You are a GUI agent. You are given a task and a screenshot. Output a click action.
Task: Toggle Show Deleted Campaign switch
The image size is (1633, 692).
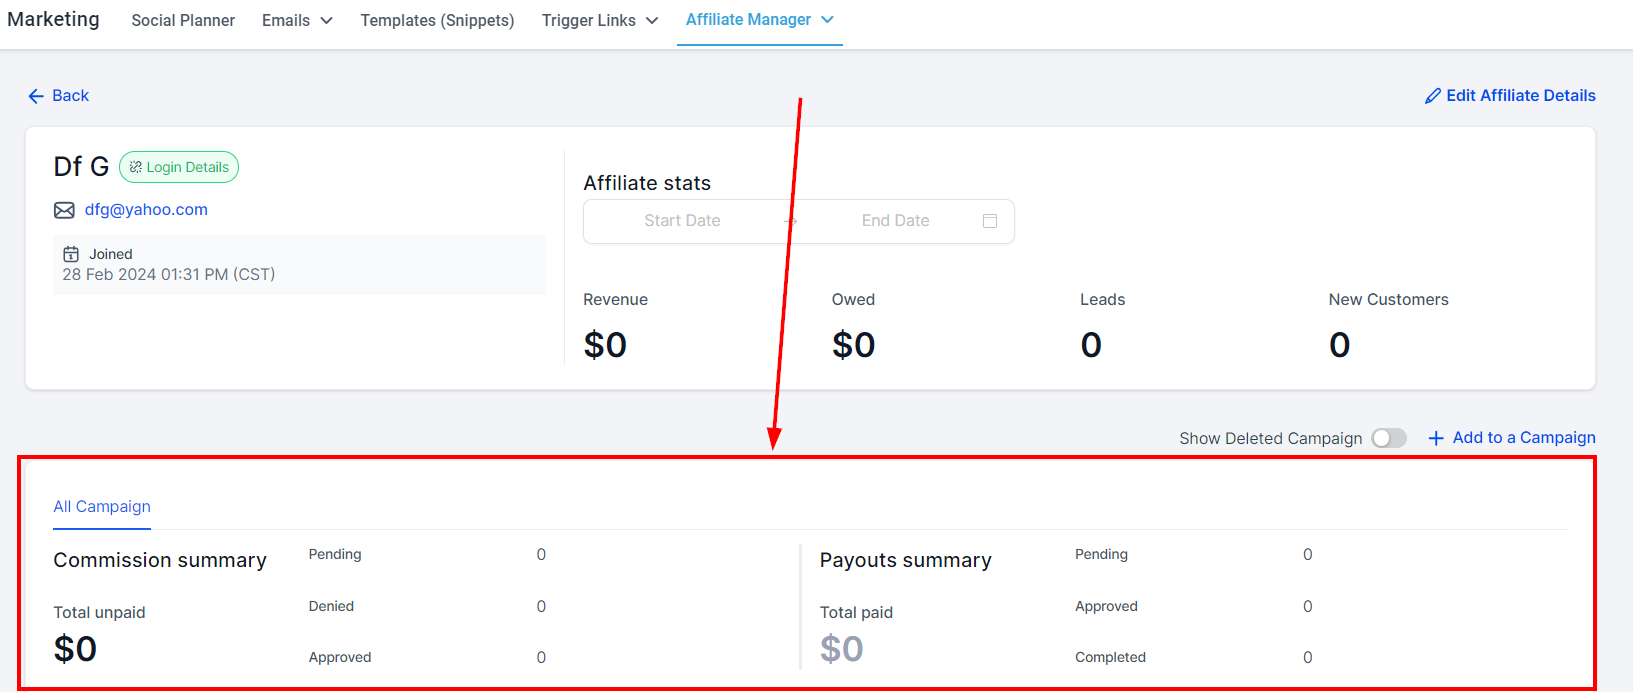tap(1389, 438)
